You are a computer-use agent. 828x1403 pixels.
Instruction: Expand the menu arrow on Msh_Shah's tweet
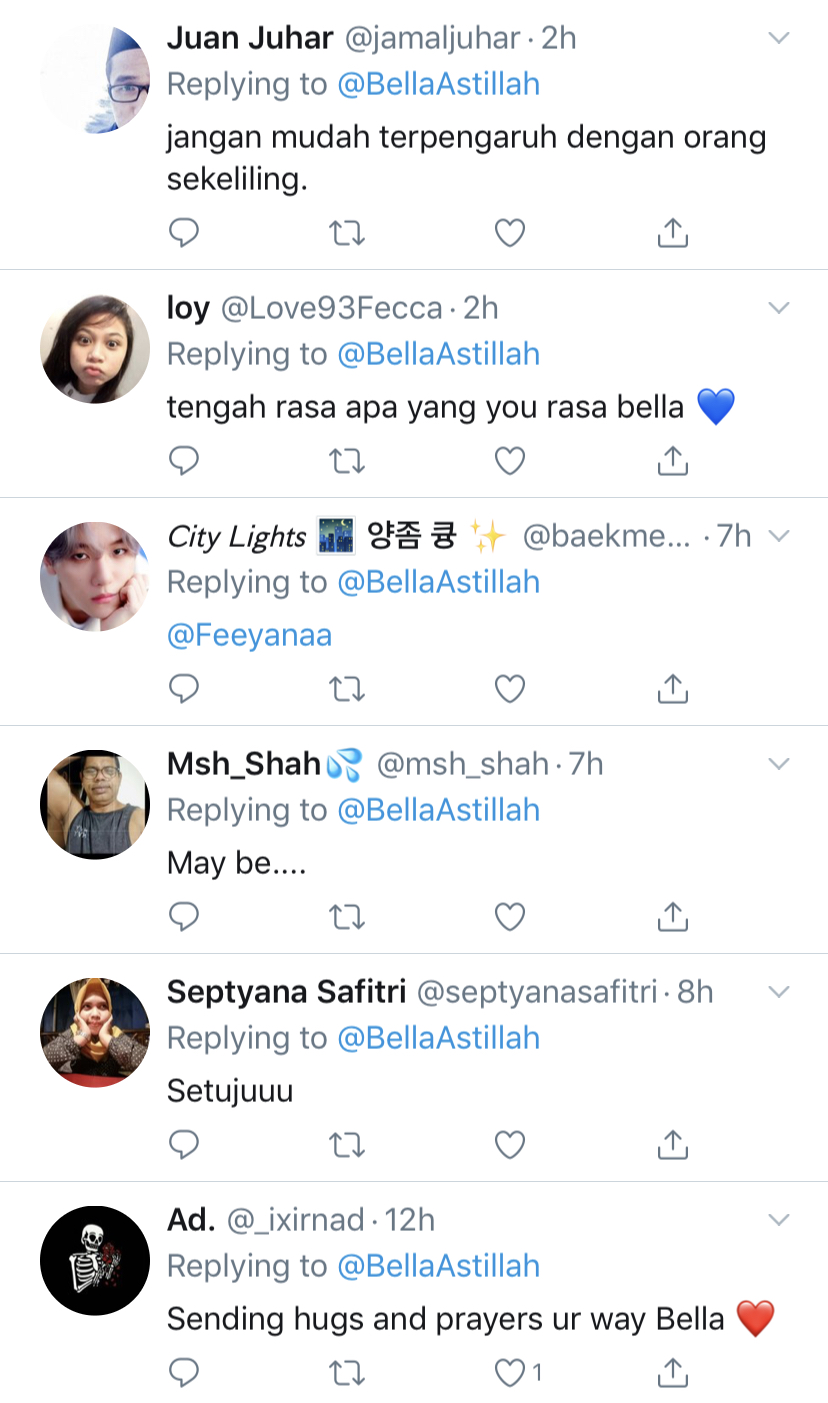click(x=778, y=765)
